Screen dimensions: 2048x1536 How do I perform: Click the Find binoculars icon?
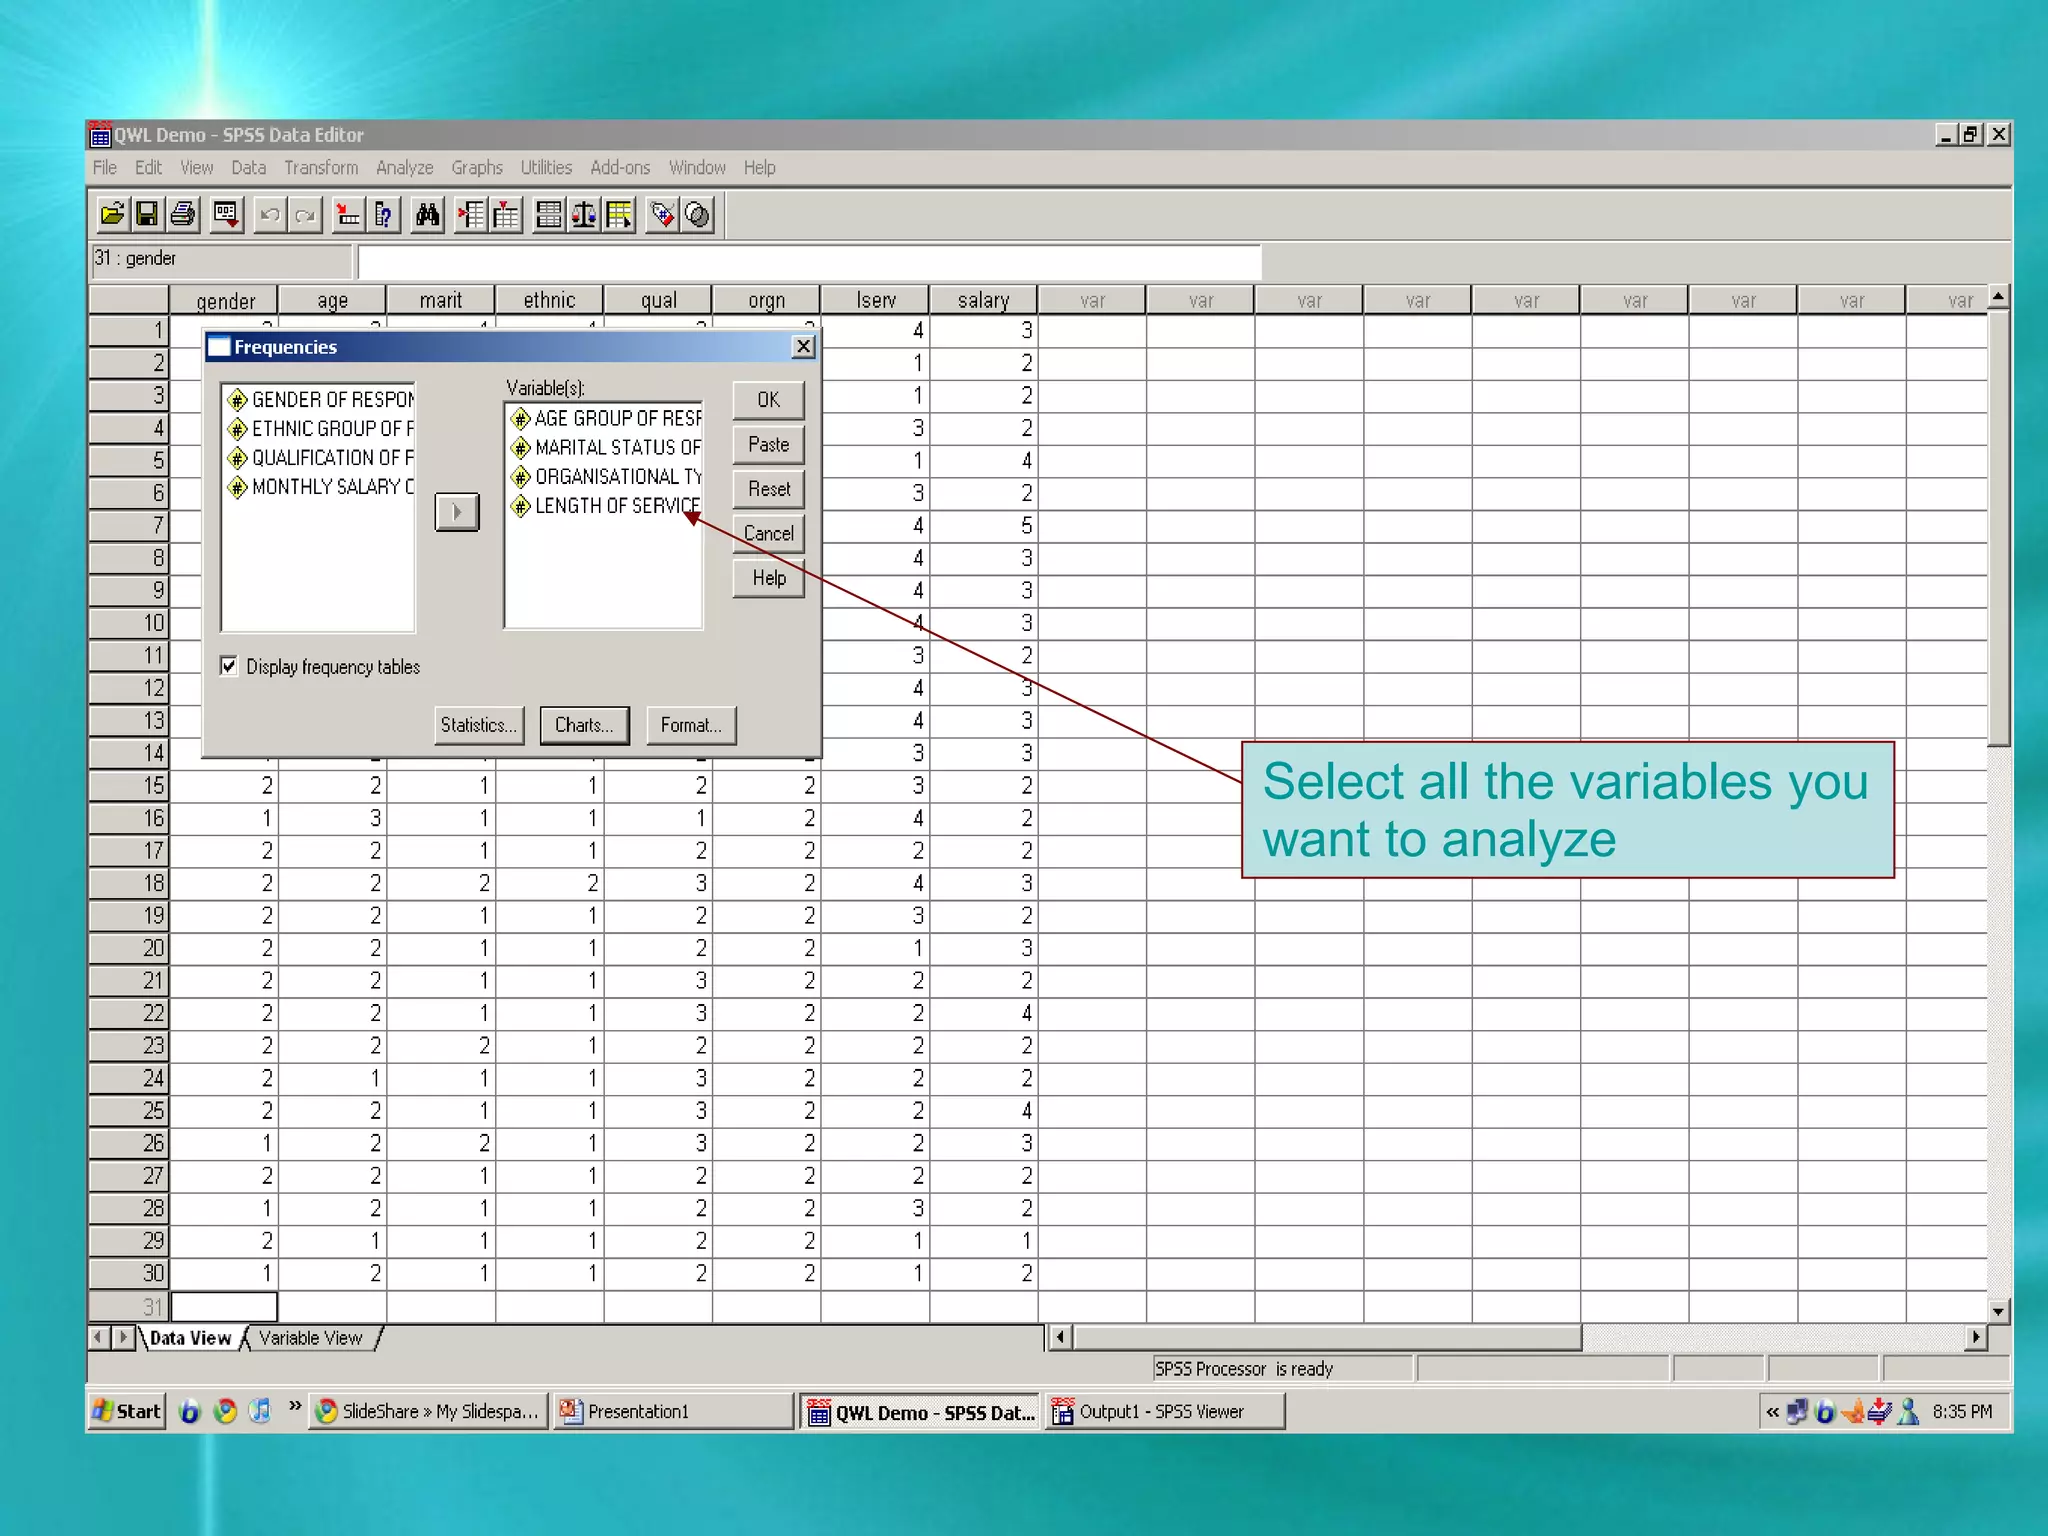427,214
